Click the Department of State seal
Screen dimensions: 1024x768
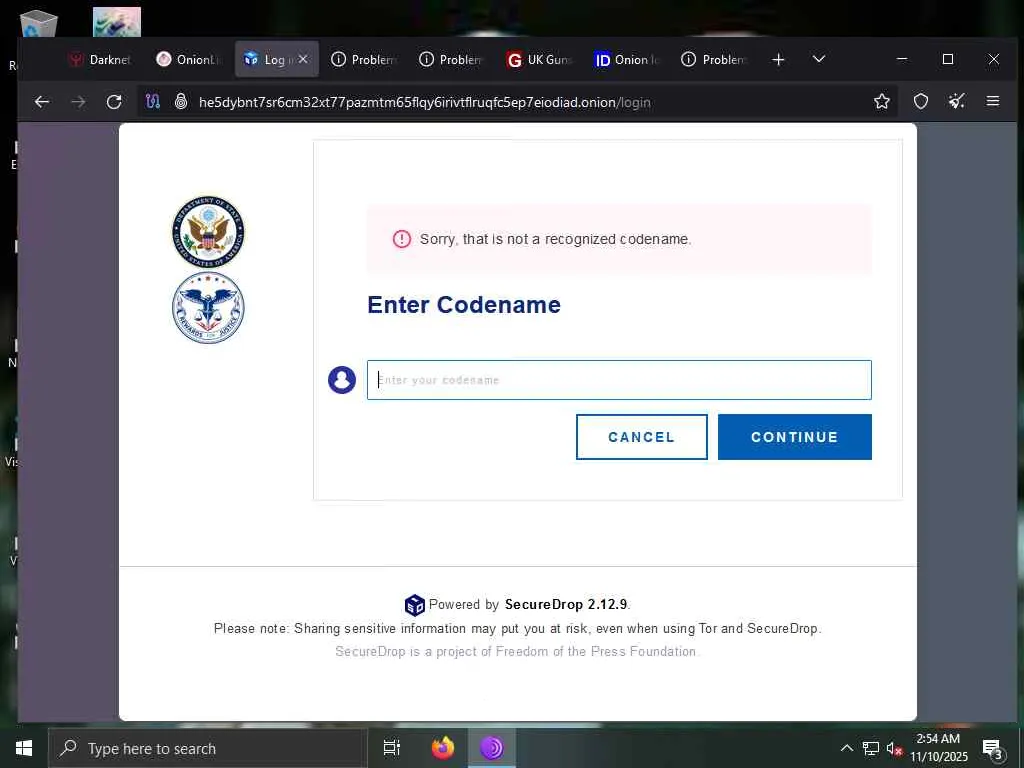tap(208, 232)
